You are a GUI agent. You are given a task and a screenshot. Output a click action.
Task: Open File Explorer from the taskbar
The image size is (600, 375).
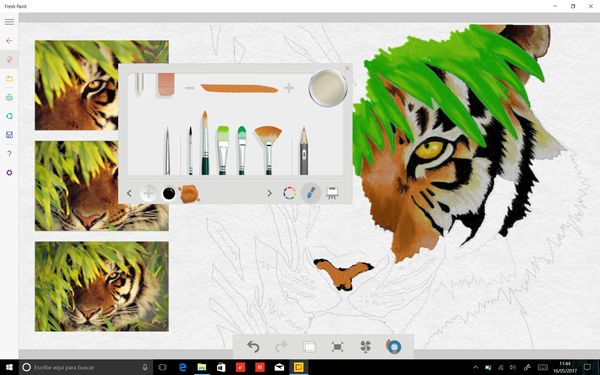click(x=202, y=367)
